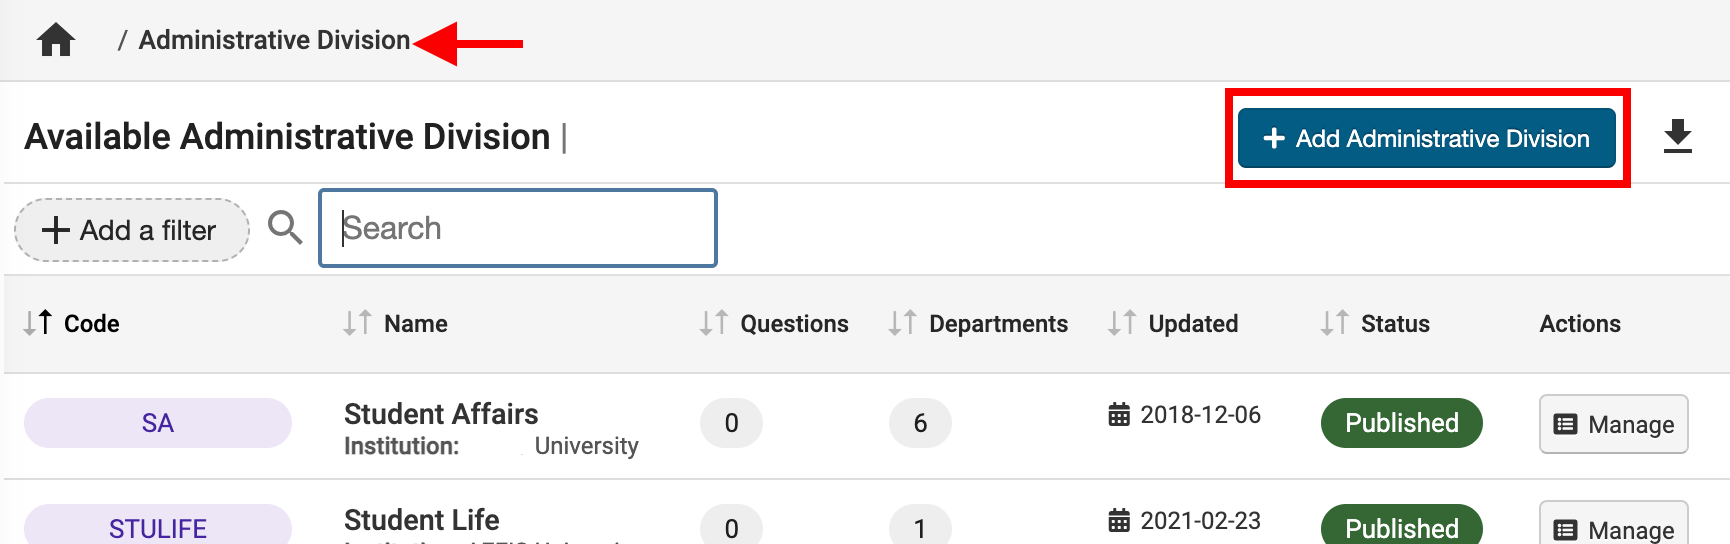Manage the Student Affairs division
The image size is (1730, 544).
[x=1613, y=424]
